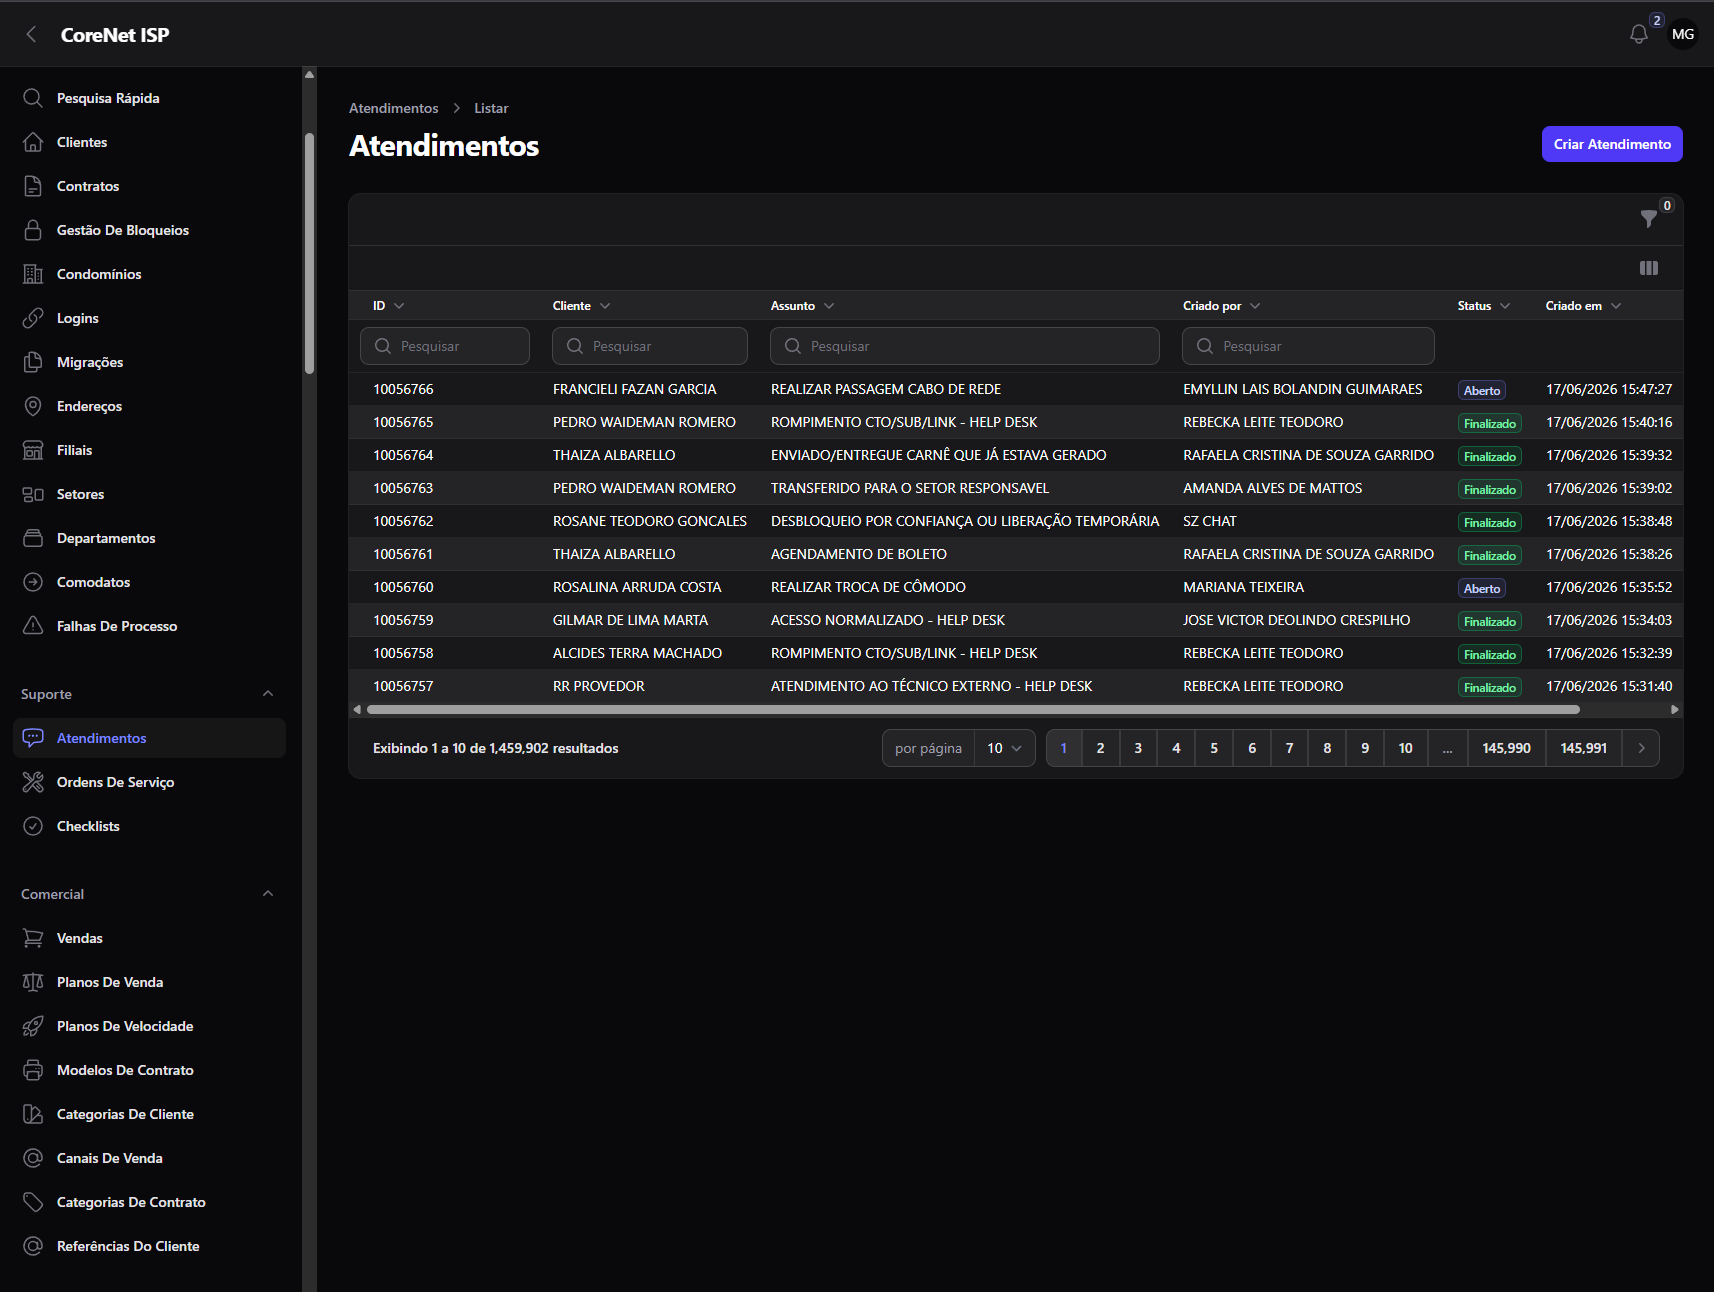Viewport: 1714px width, 1292px height.
Task: Collapse the Comercial section
Action: (268, 894)
